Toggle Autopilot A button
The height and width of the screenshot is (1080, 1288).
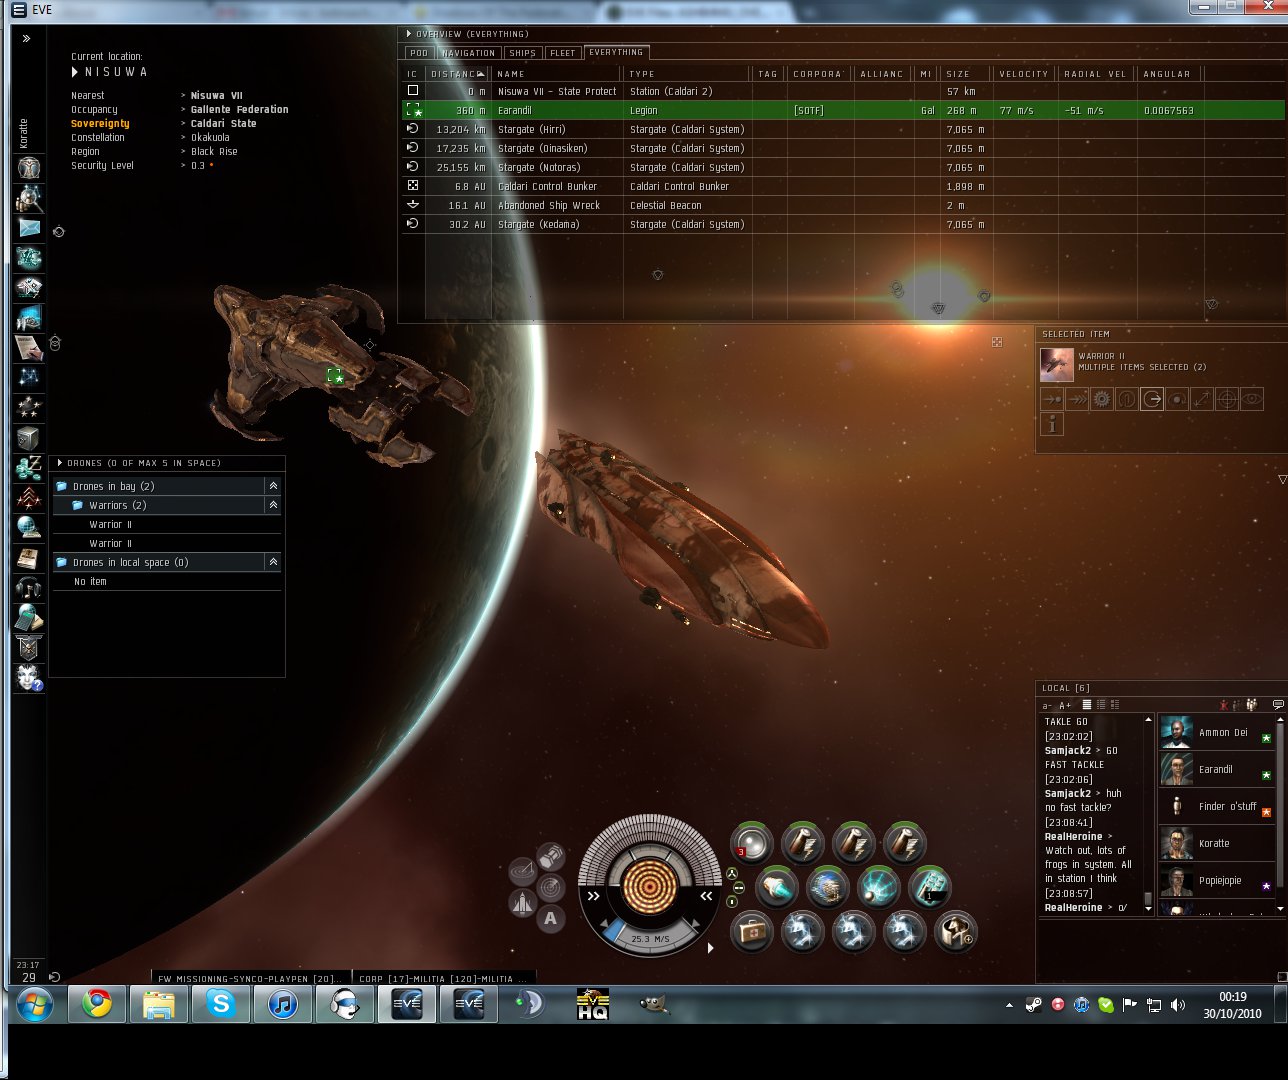[551, 918]
